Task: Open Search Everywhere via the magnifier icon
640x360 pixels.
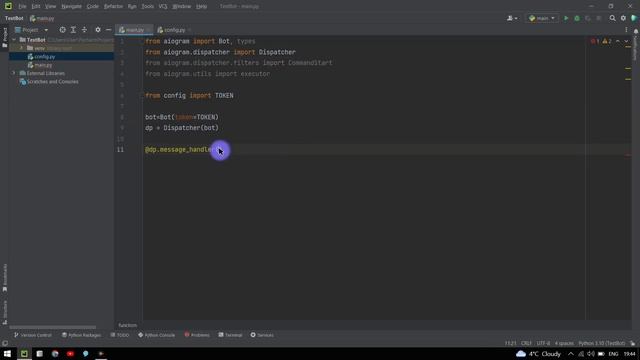Action: click(612, 18)
